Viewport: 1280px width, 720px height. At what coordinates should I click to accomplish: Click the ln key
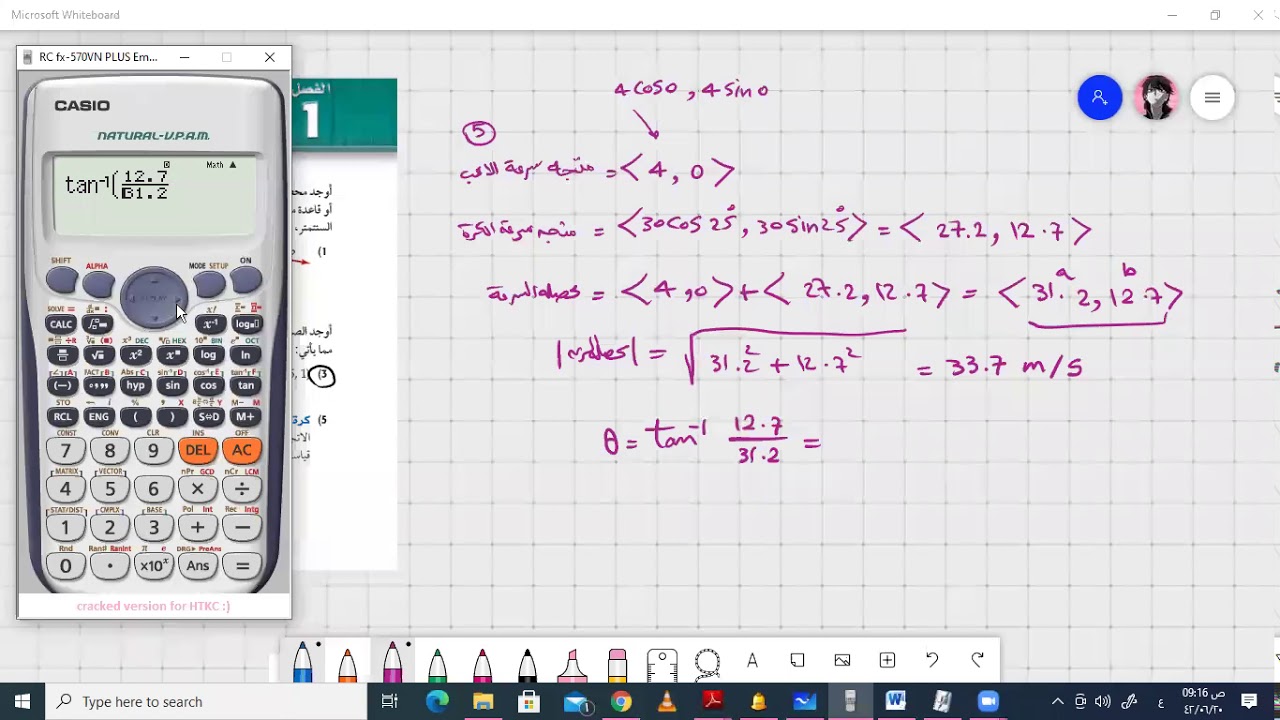coord(245,355)
